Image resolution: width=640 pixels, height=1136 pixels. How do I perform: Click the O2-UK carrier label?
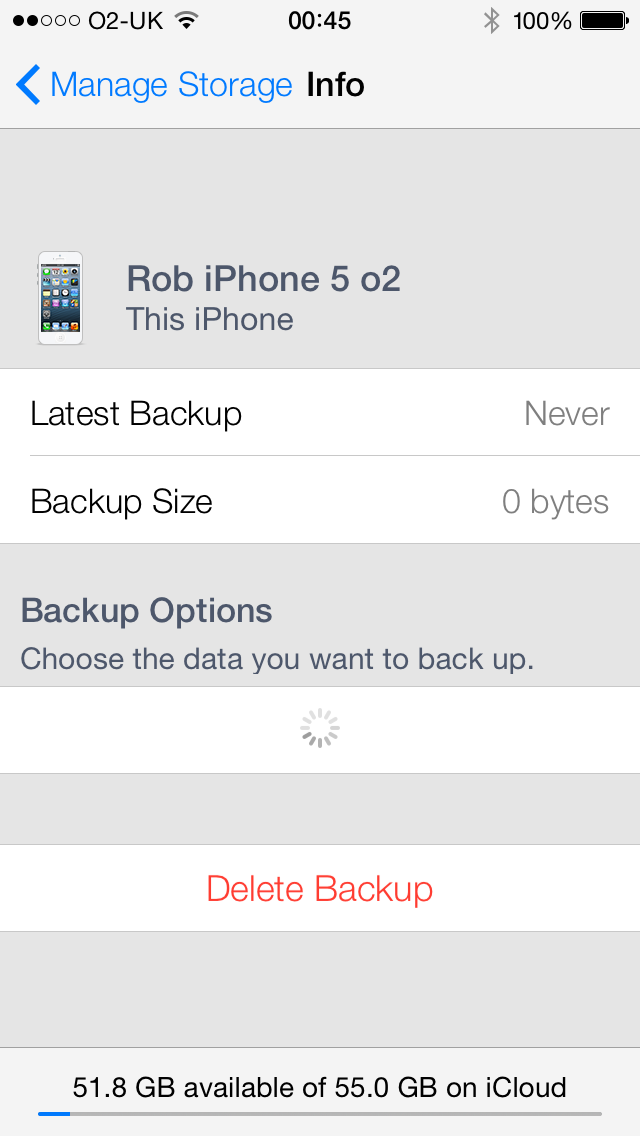pyautogui.click(x=124, y=21)
